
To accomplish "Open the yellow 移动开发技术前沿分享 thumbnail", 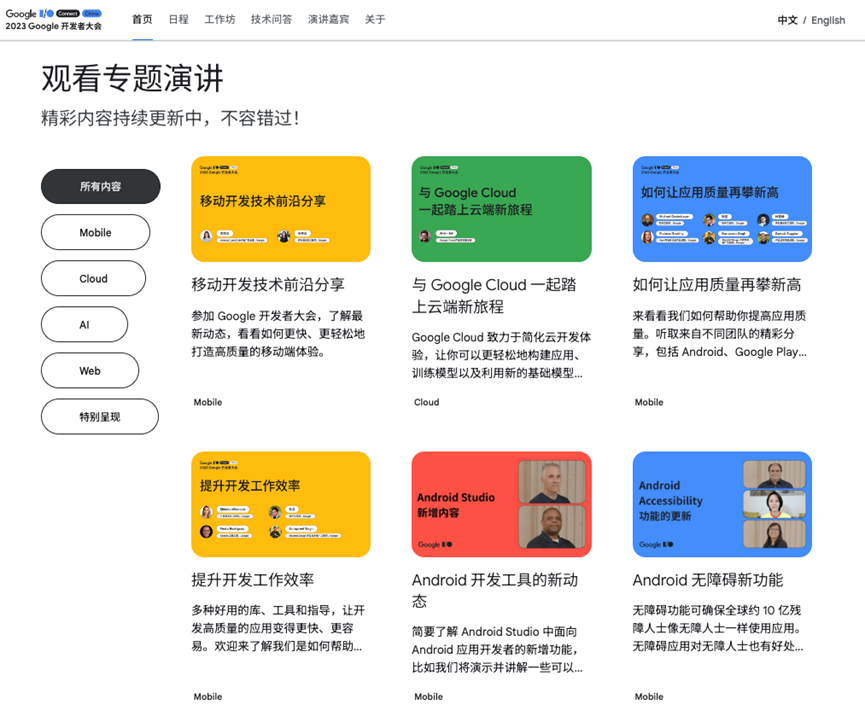I will 281,209.
